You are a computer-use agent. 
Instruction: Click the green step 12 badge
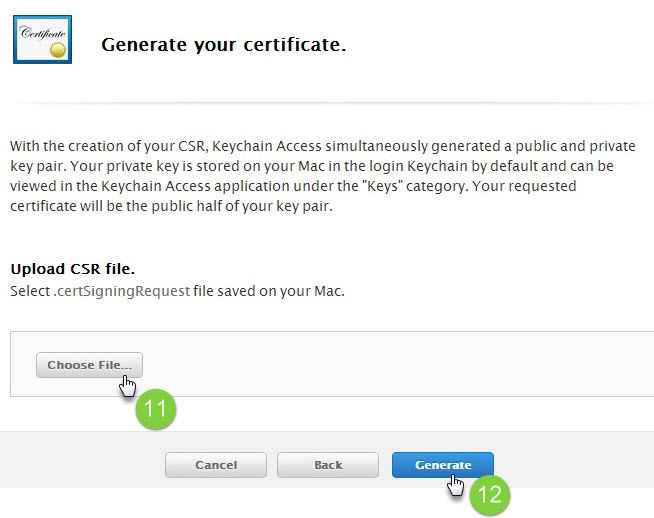pyautogui.click(x=490, y=494)
